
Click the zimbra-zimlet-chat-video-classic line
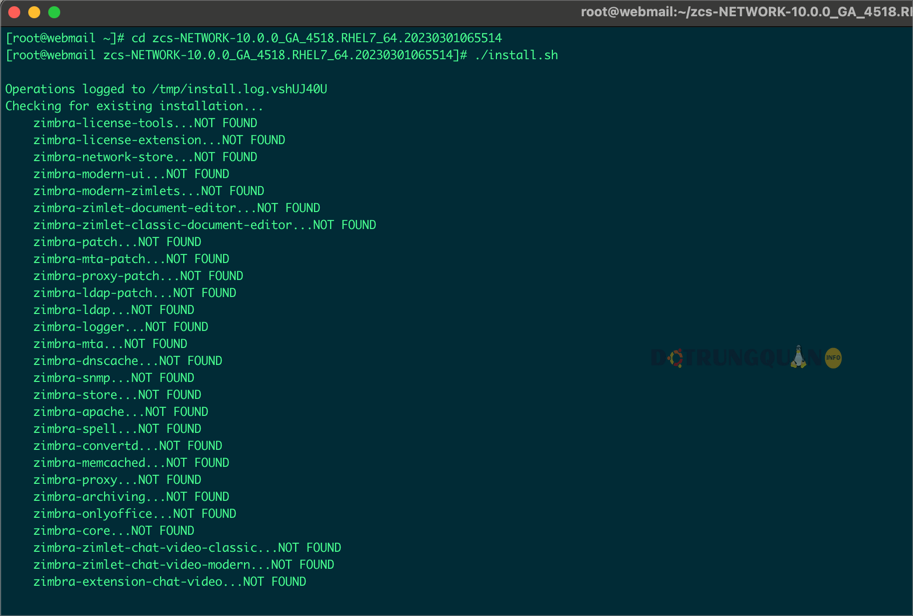[187, 547]
